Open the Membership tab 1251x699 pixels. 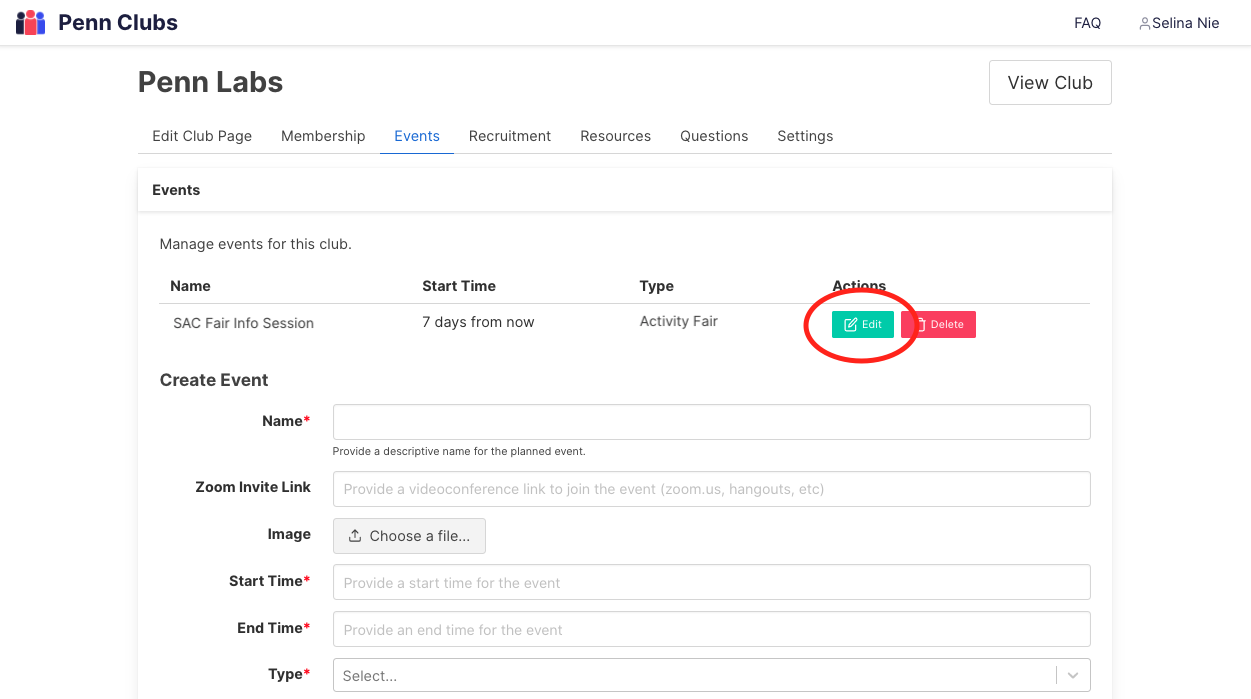[323, 136]
